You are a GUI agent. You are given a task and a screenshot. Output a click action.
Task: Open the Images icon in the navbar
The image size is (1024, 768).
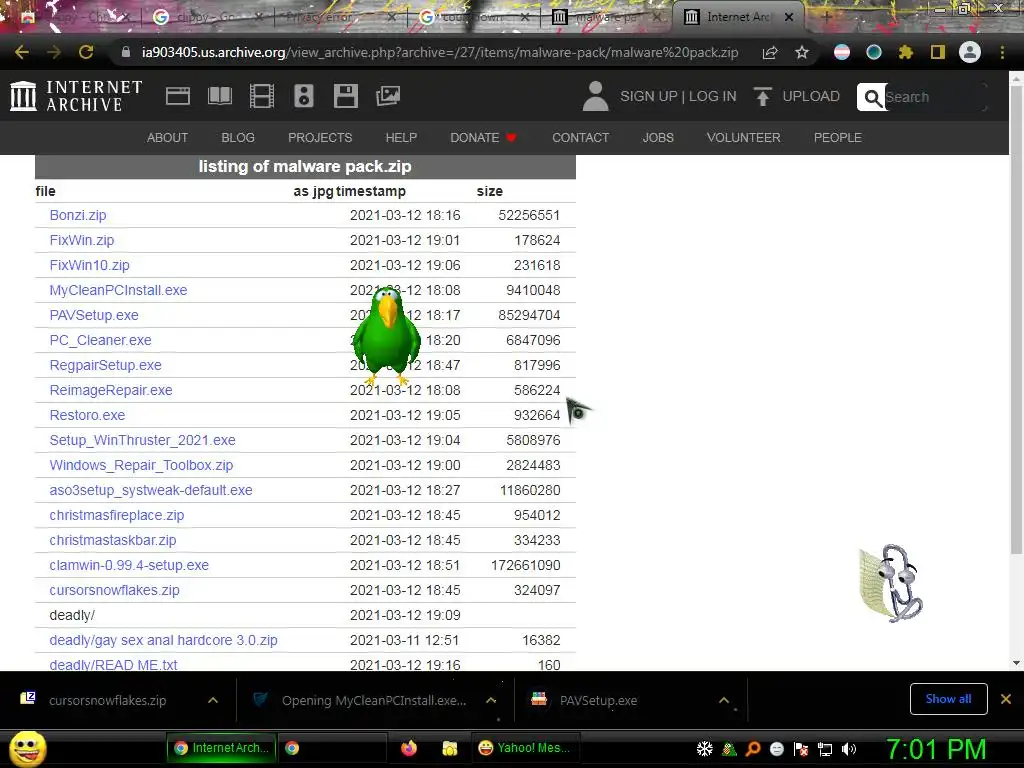388,96
